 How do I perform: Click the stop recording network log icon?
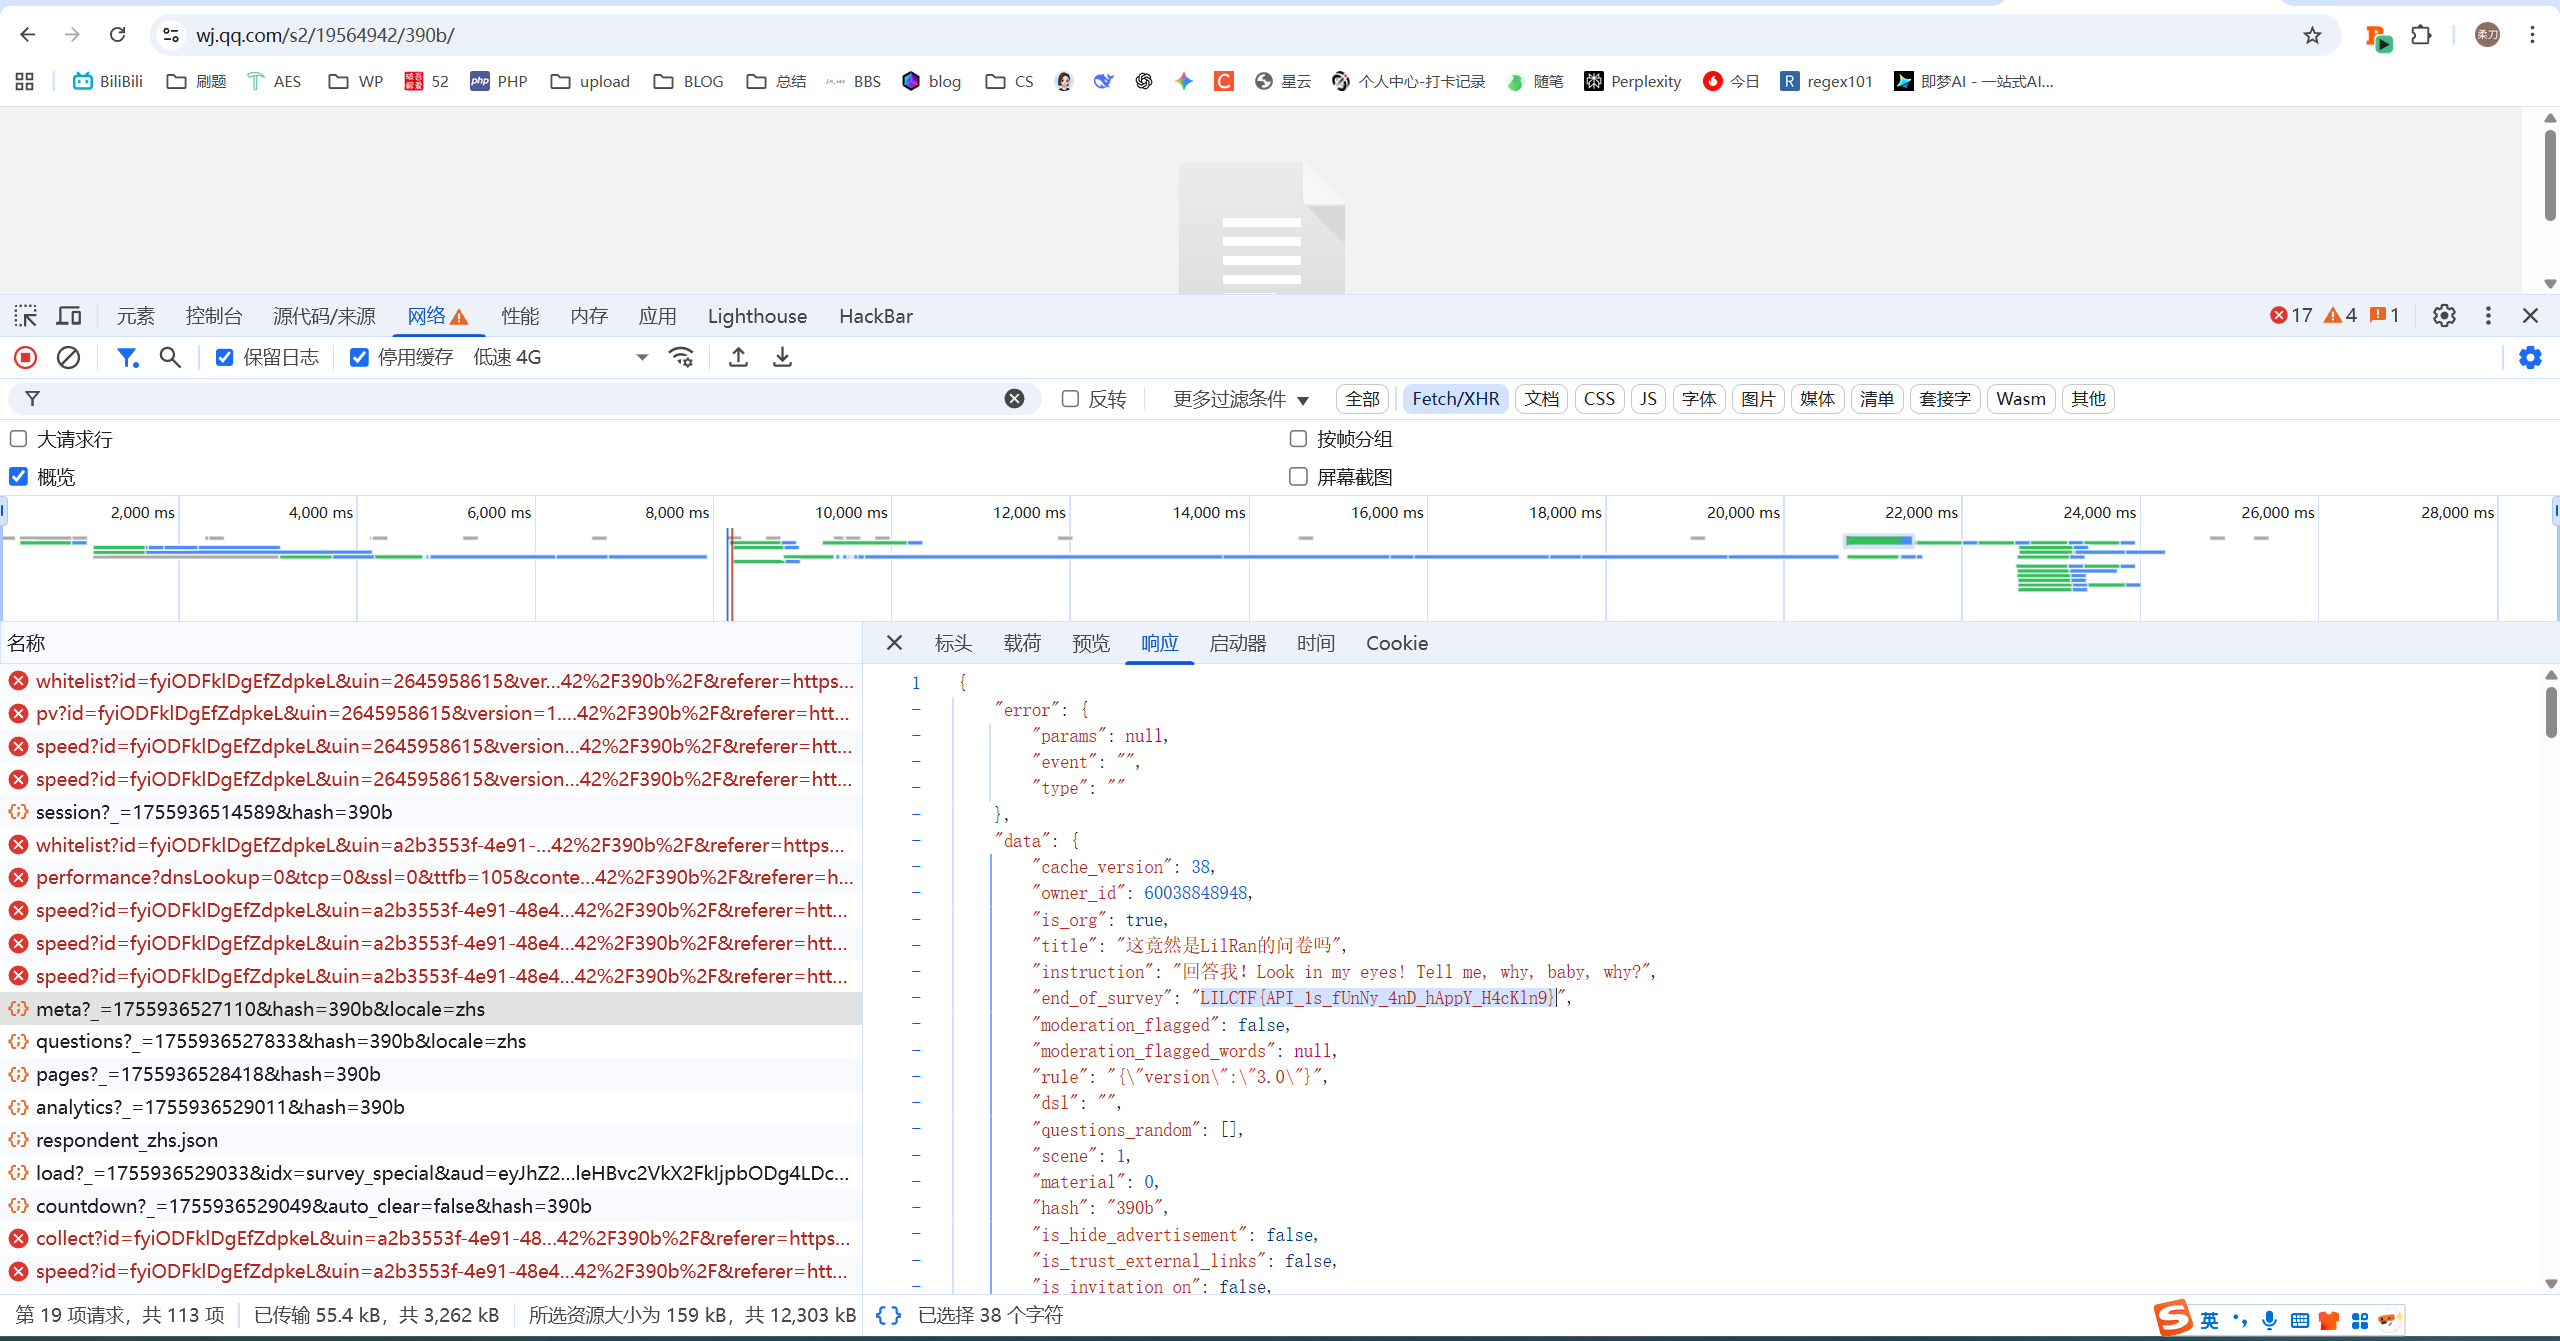[26, 357]
